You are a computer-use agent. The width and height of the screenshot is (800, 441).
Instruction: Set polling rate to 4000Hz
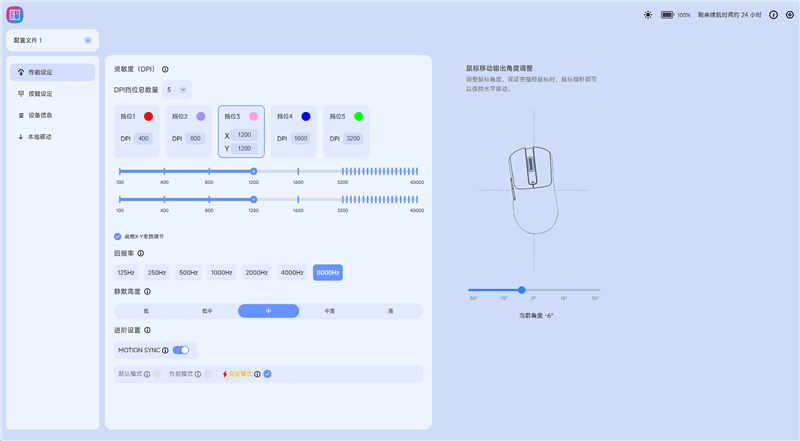tap(292, 273)
